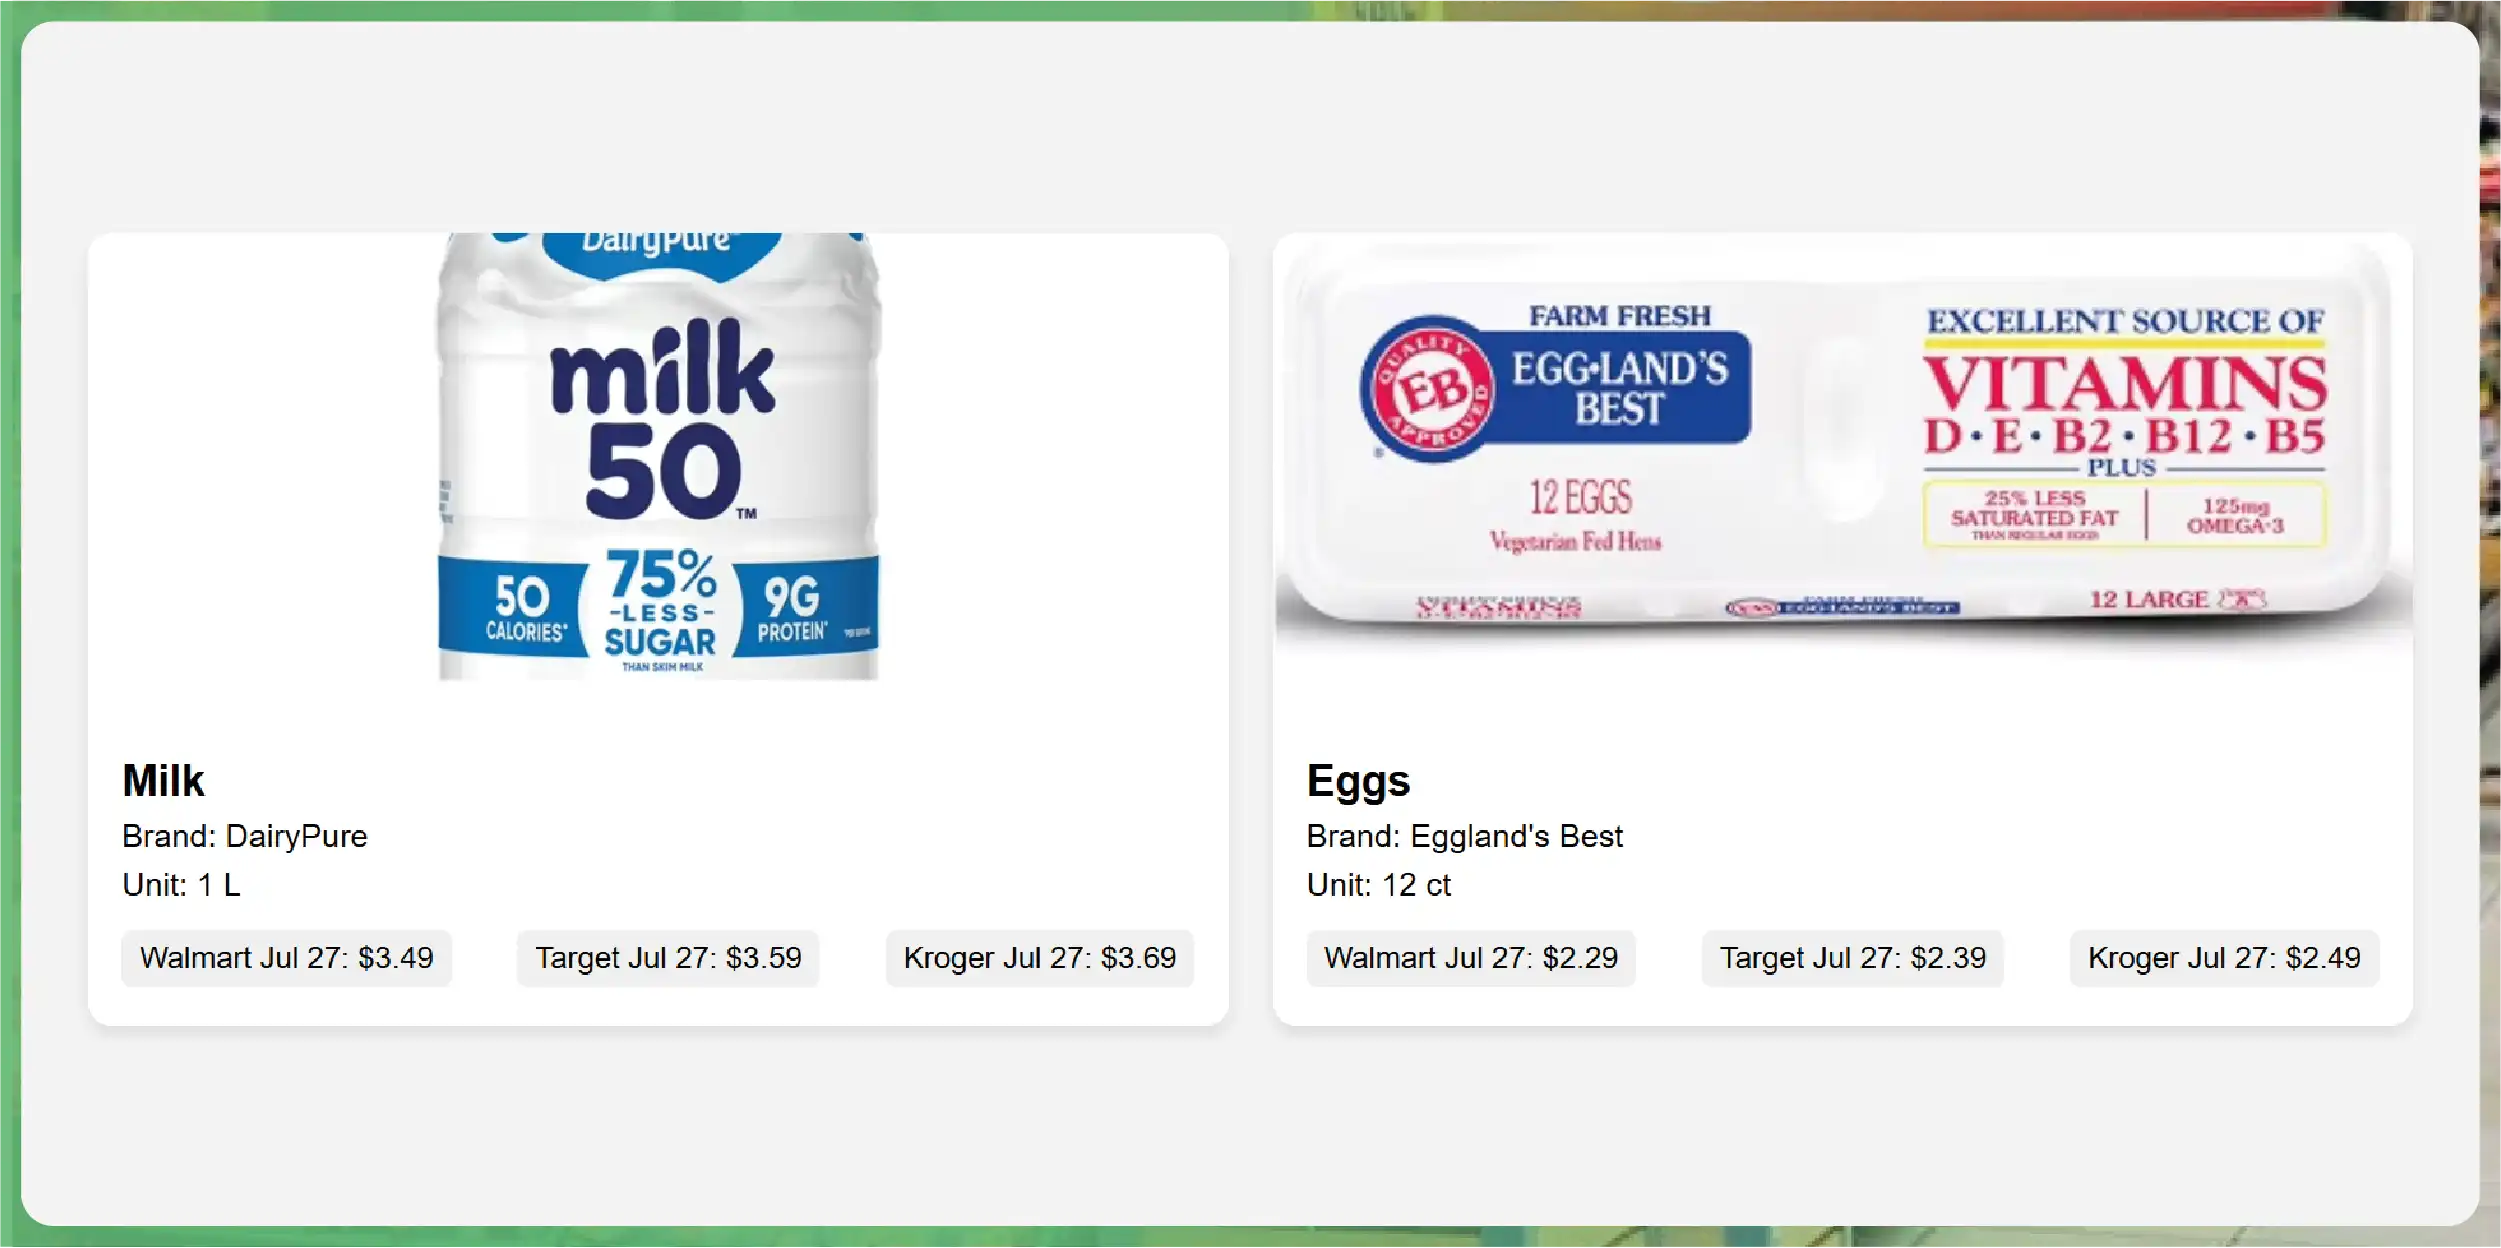Click the DairyPure logo on the bottle
This screenshot has height=1248, width=2501.
(x=657, y=245)
